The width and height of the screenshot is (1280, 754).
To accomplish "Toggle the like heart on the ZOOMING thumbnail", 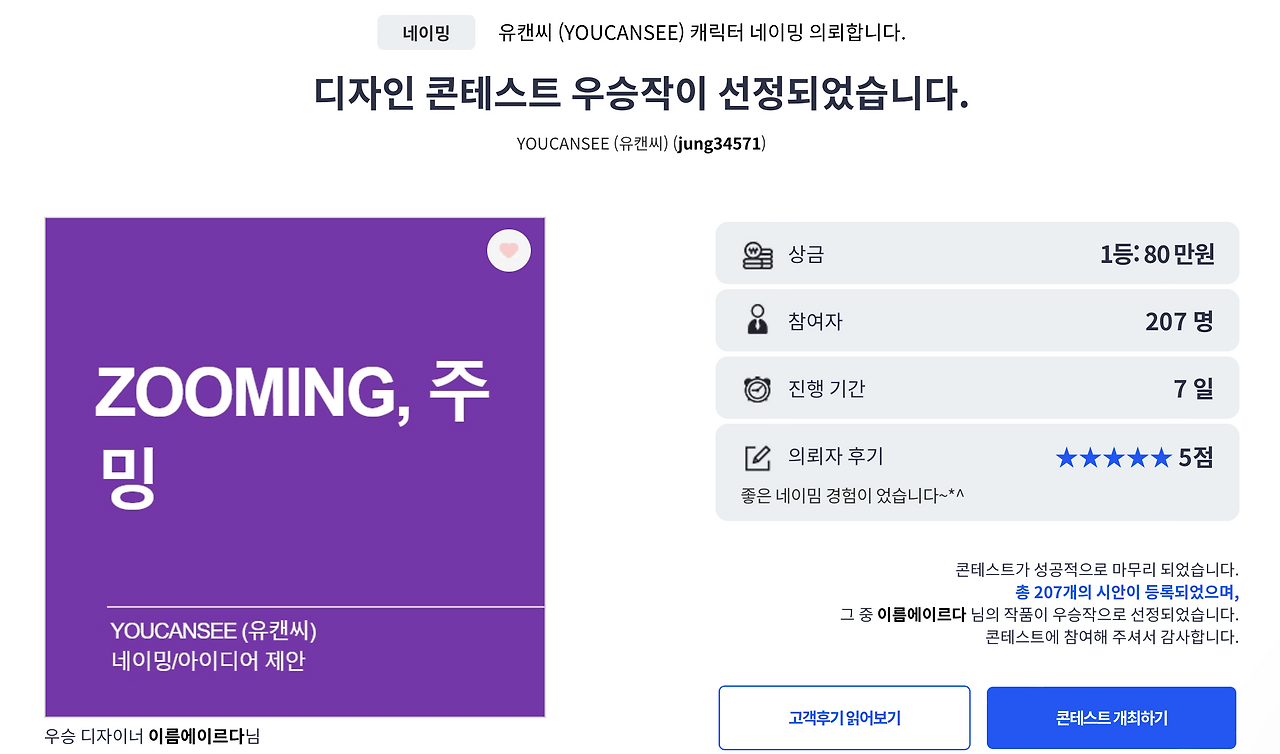I will tap(508, 250).
